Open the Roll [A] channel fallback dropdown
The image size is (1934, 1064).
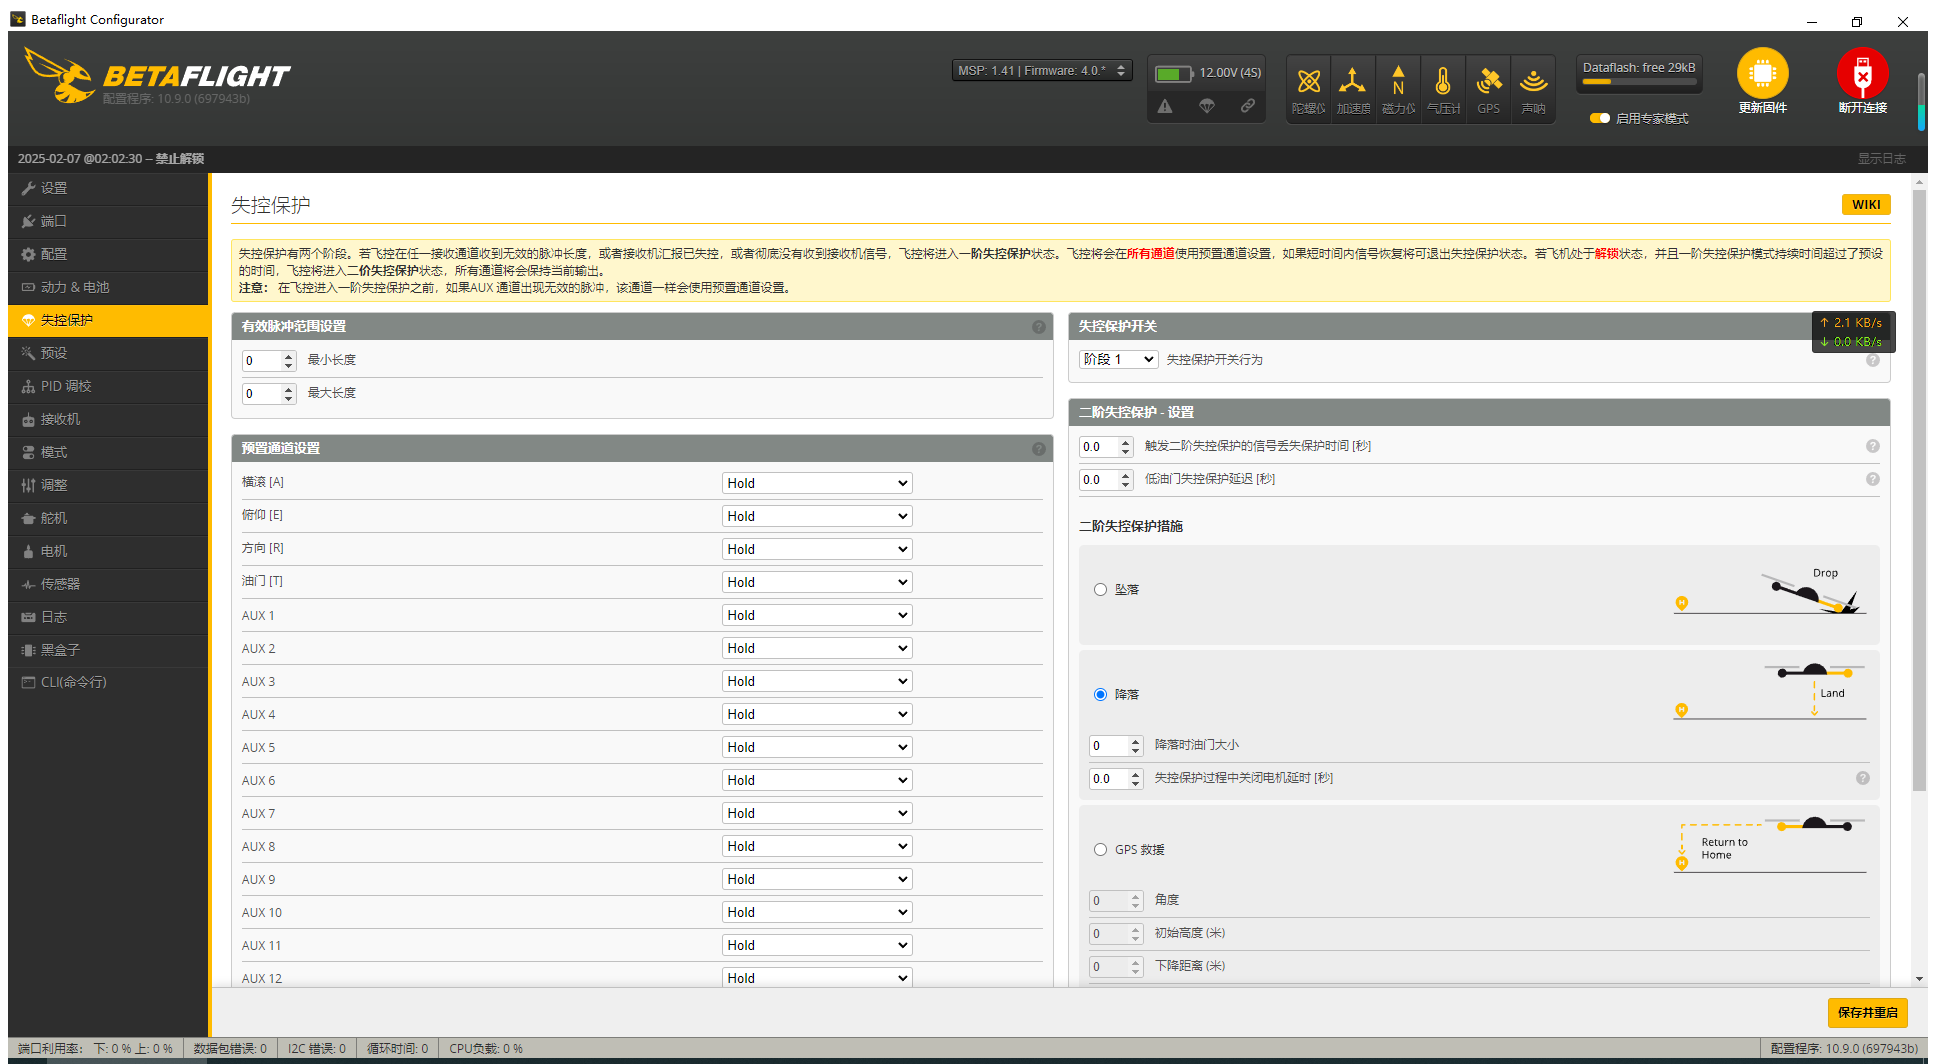point(817,483)
